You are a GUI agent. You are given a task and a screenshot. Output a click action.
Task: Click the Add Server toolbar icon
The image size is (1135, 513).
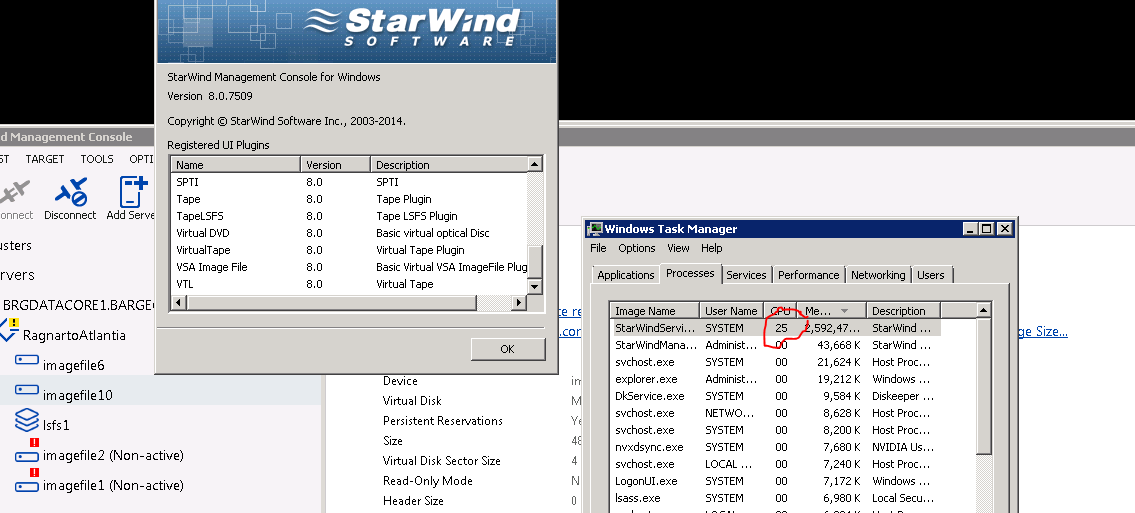point(133,192)
